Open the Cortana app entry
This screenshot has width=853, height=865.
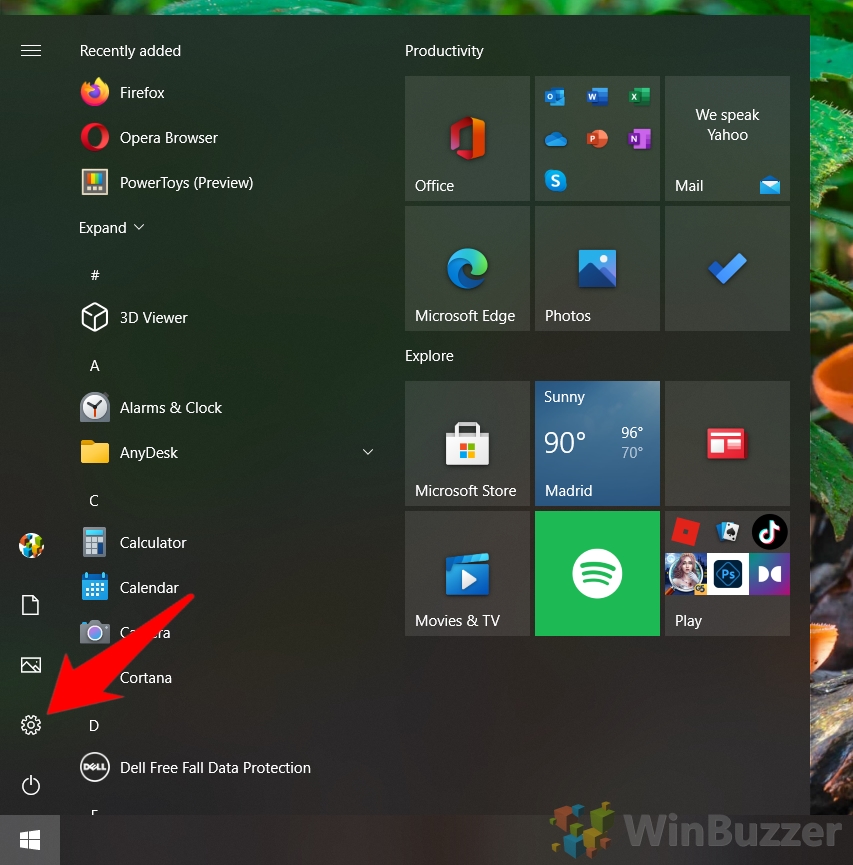(146, 677)
